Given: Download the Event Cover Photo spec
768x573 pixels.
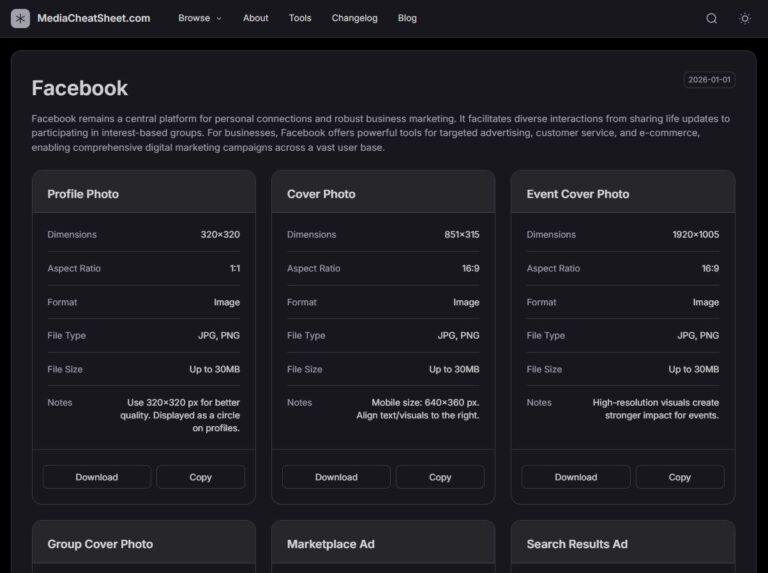Looking at the screenshot, I should (576, 477).
